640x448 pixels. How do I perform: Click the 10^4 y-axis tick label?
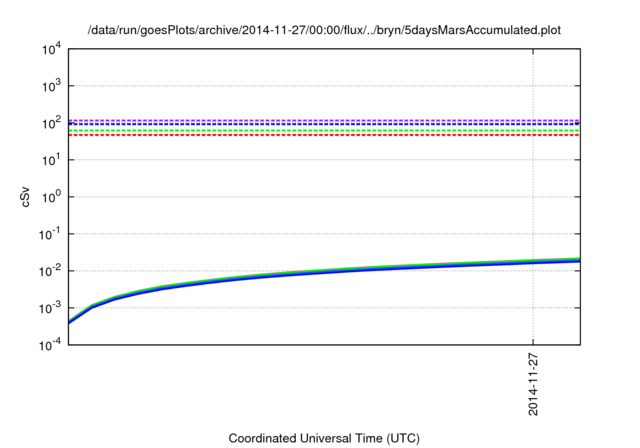(51, 49)
